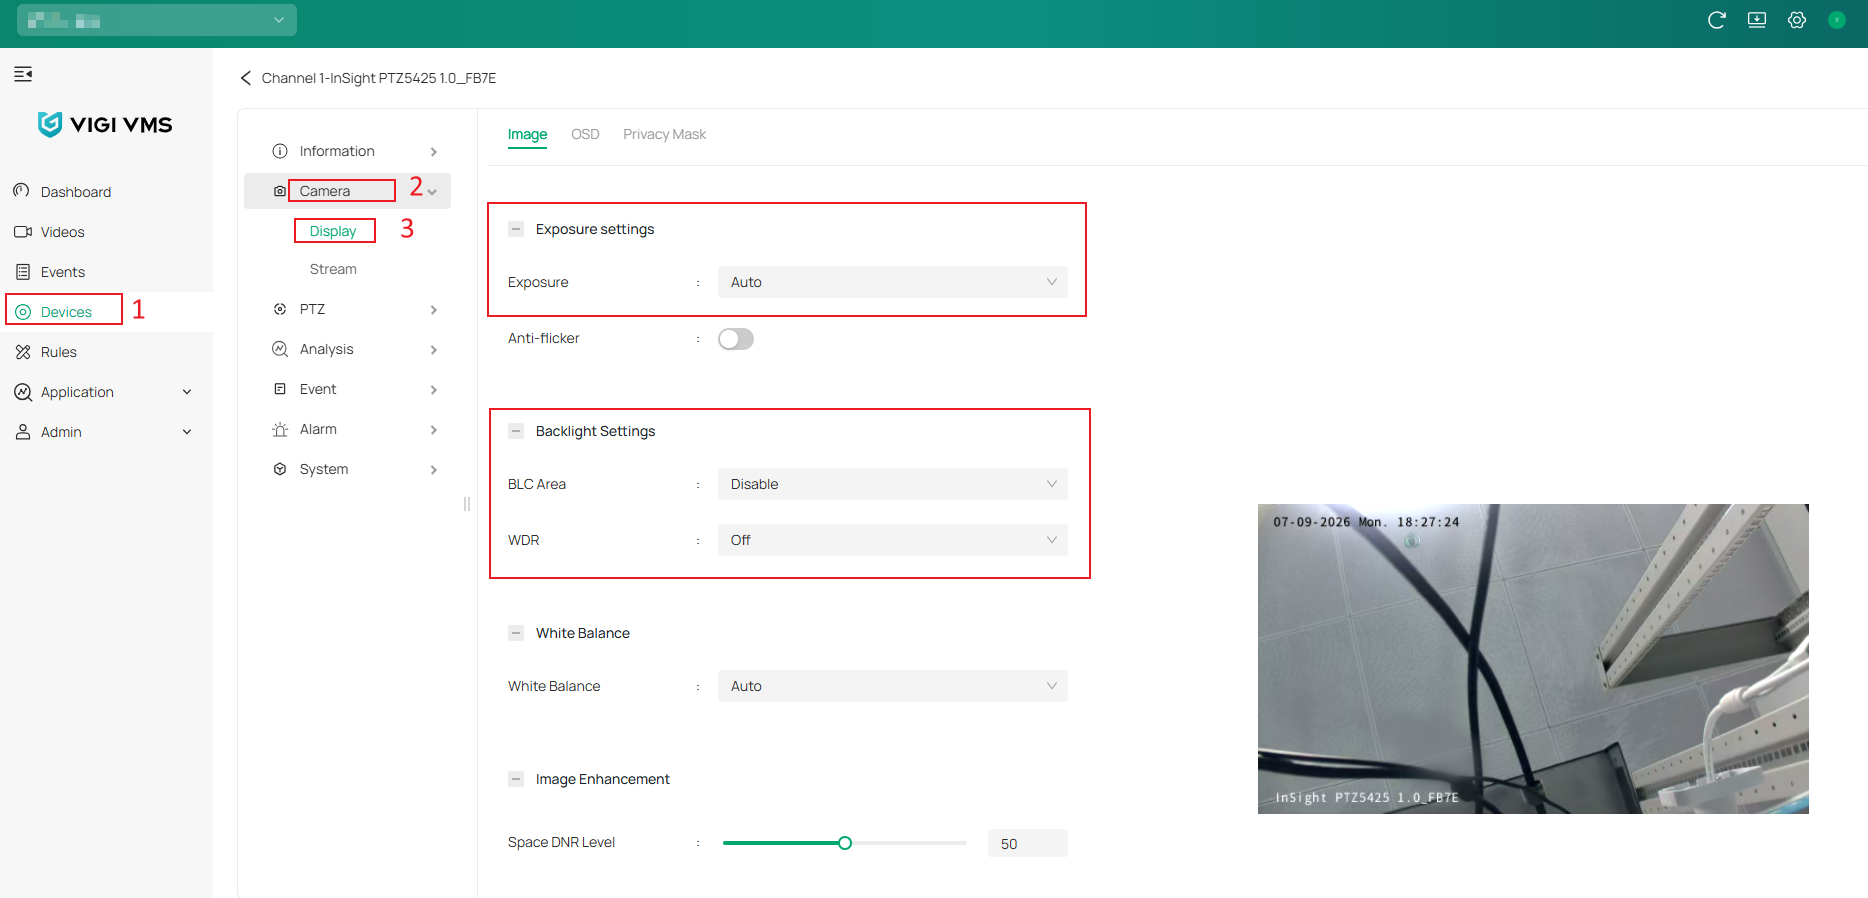1868x898 pixels.
Task: Open the WDR dropdown
Action: click(892, 540)
